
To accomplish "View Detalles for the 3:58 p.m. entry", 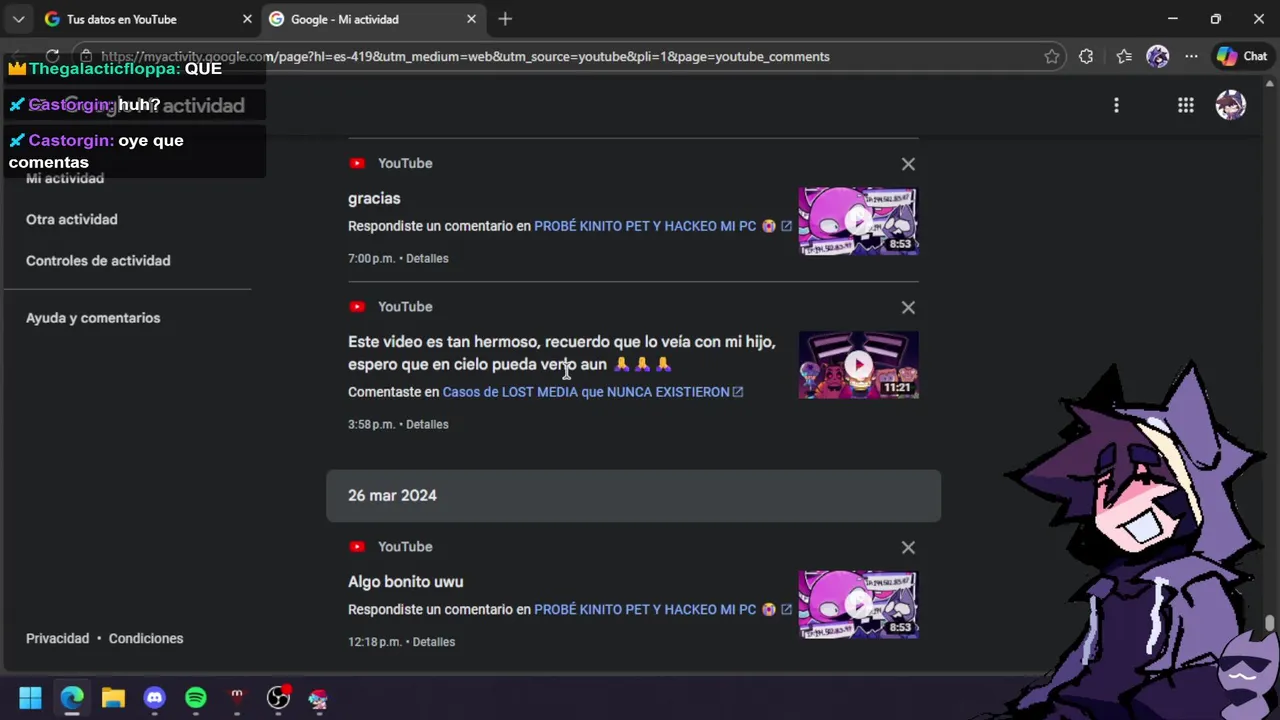I will point(427,424).
